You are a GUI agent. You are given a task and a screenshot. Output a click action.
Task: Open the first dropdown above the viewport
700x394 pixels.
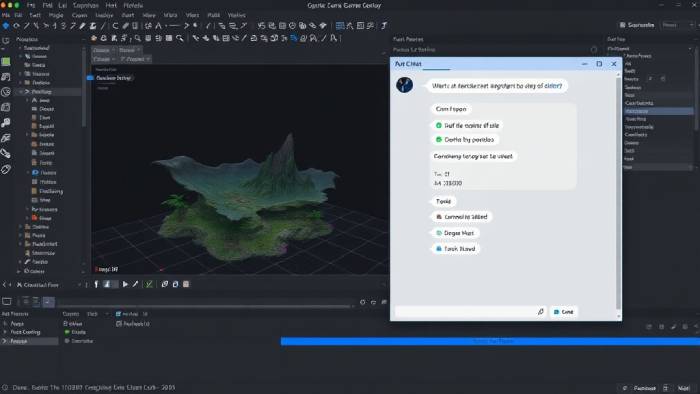click(x=104, y=50)
